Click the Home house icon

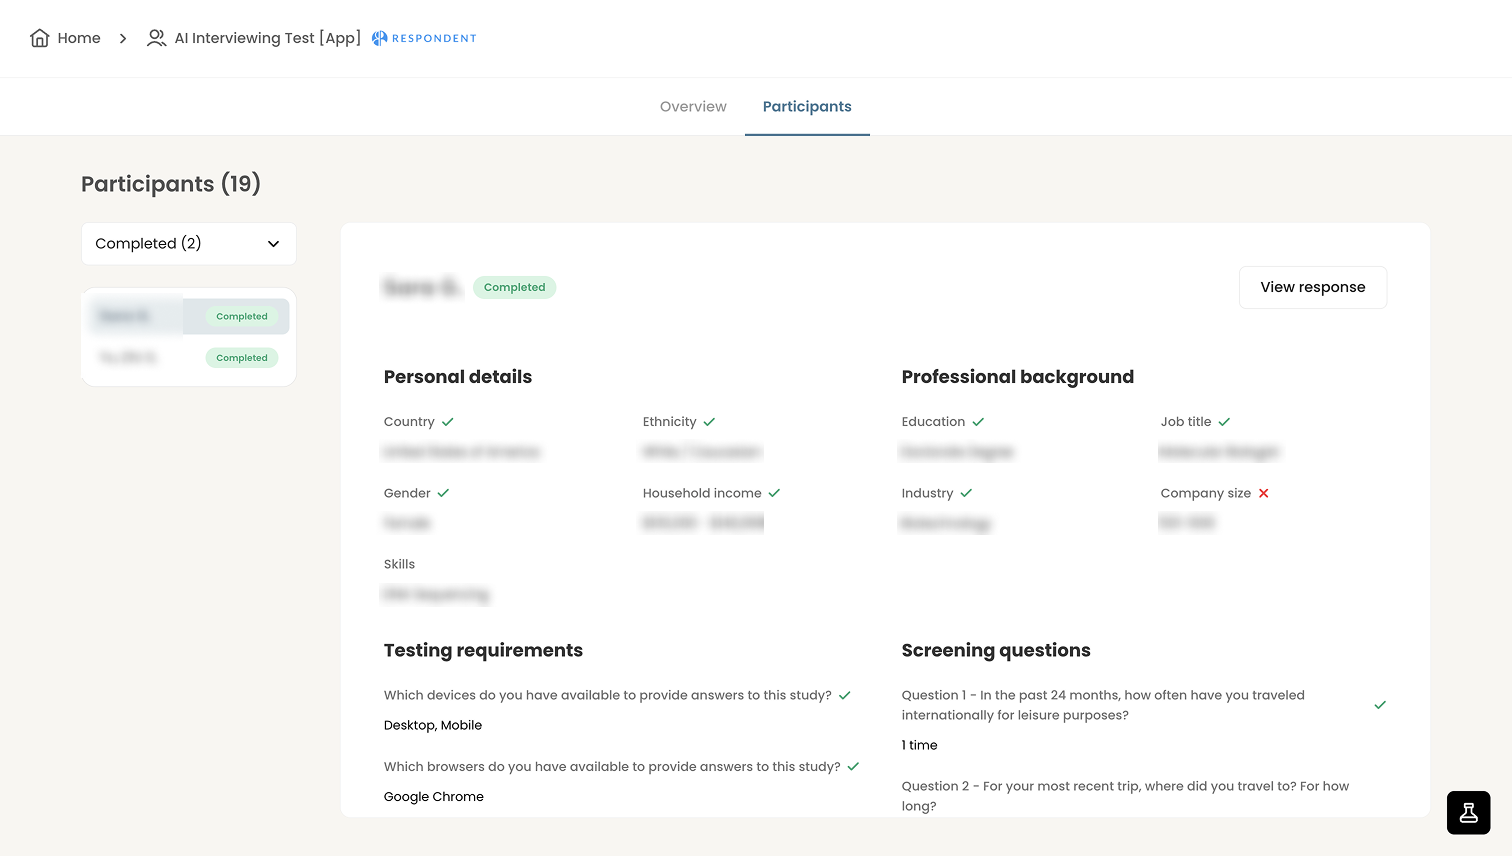40,38
